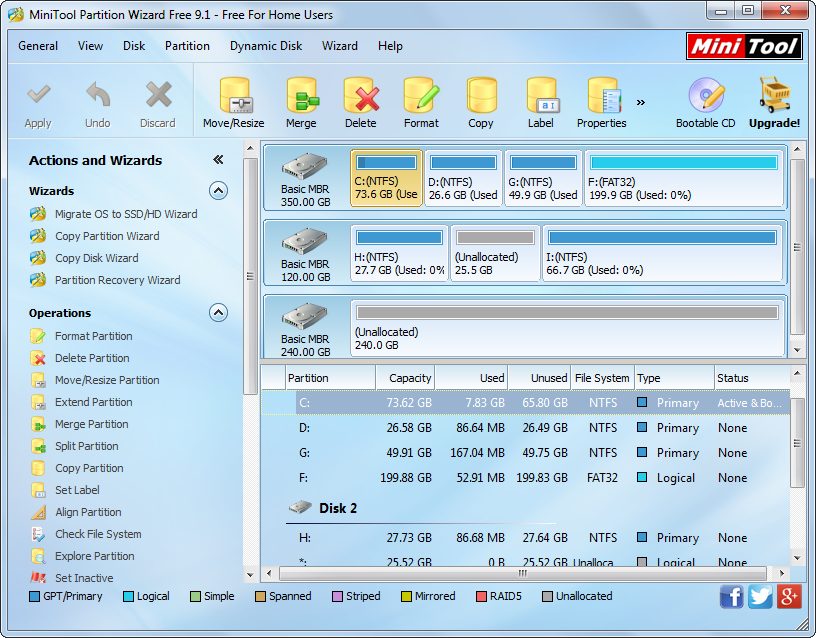Collapse the Operations section

click(219, 313)
